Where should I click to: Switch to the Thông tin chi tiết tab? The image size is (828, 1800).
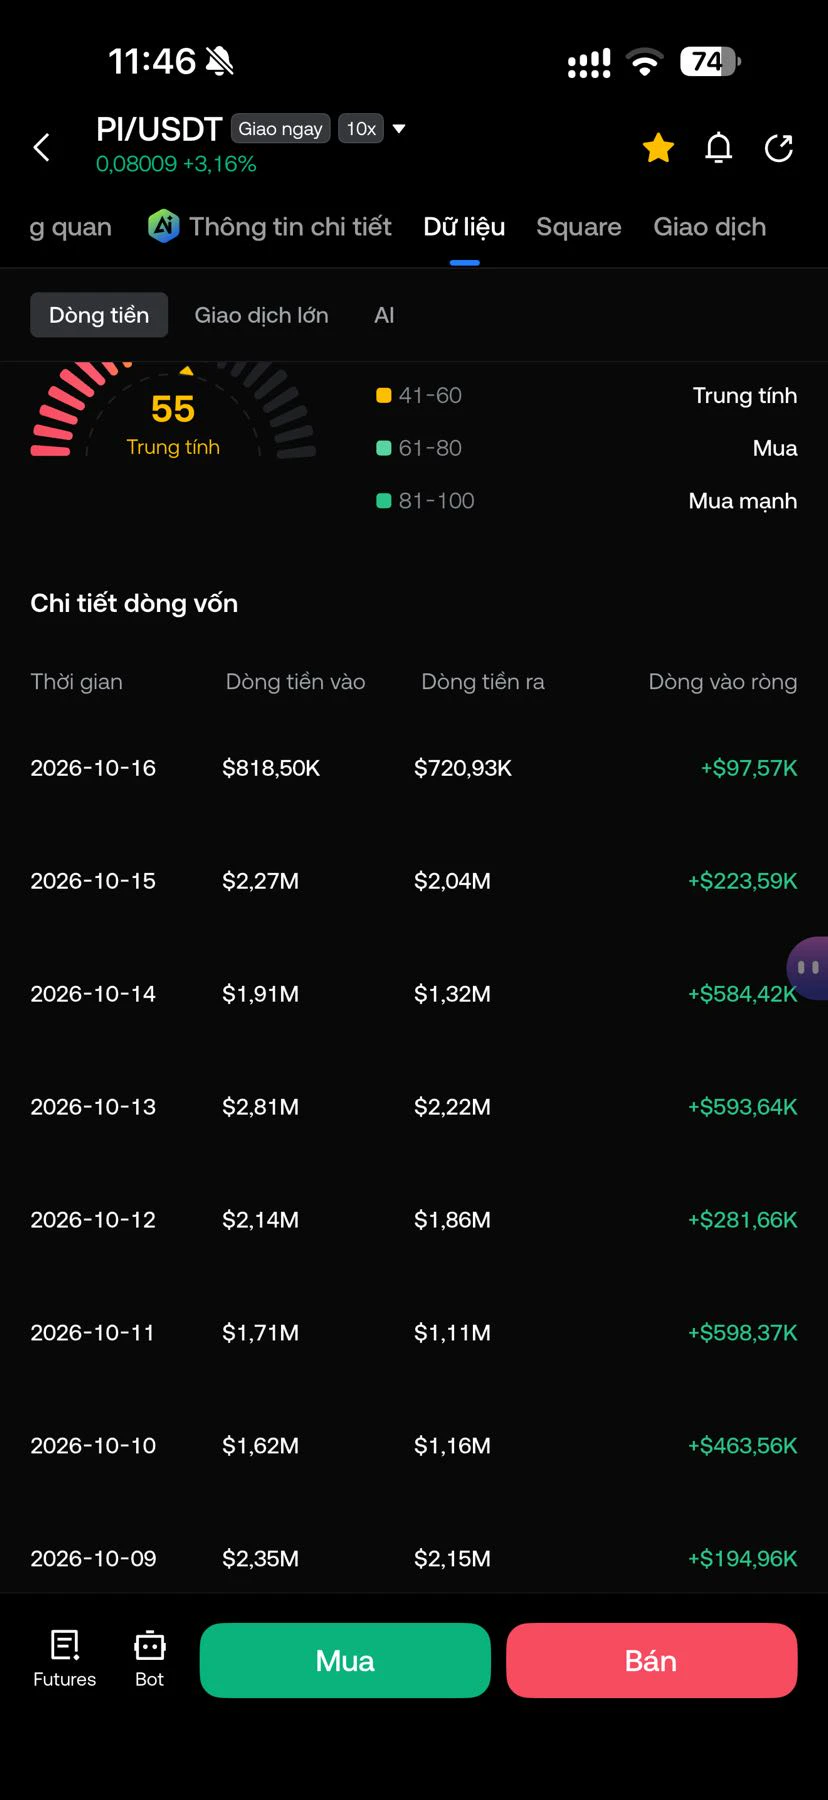(x=290, y=227)
